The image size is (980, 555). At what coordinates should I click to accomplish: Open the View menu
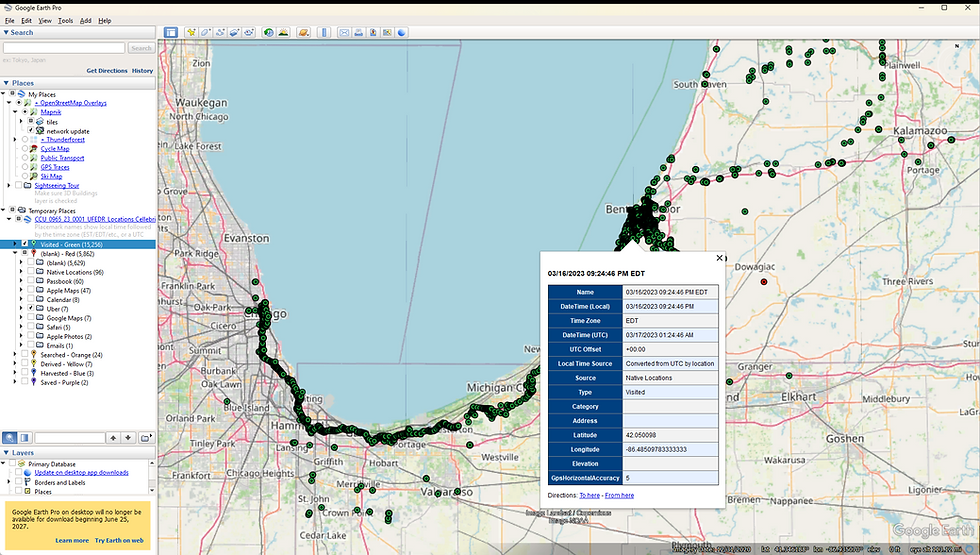click(45, 21)
